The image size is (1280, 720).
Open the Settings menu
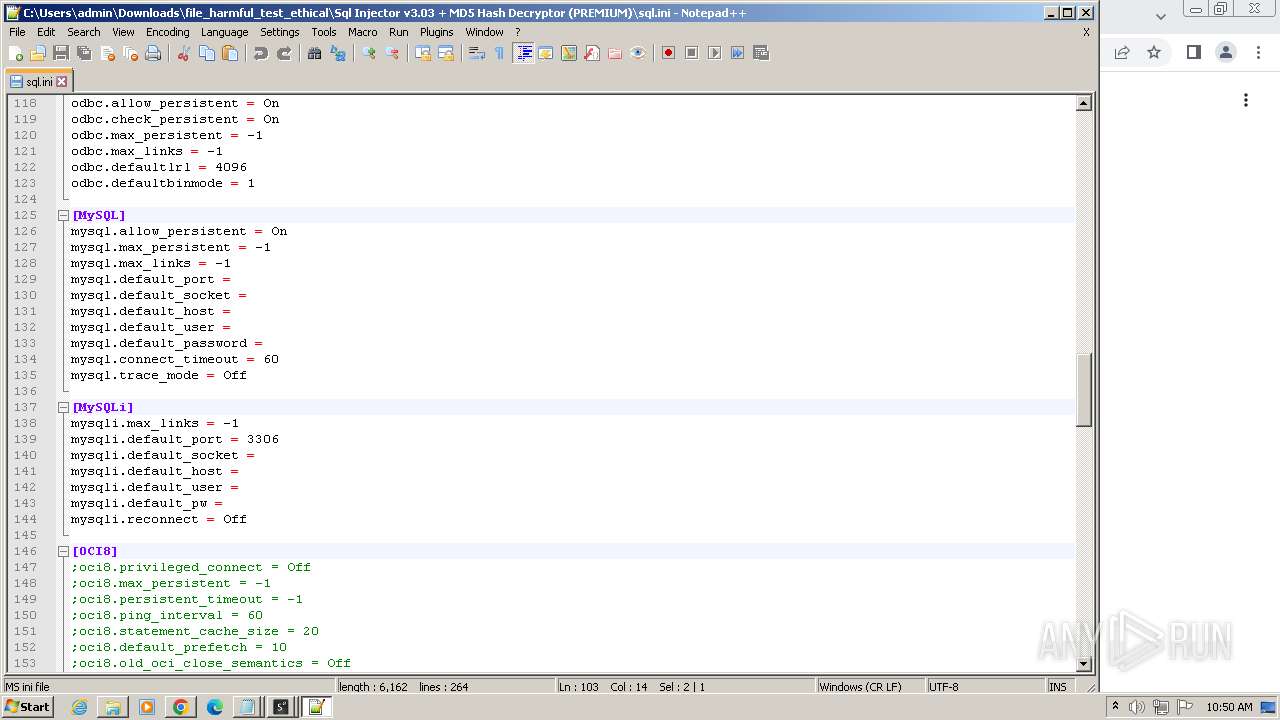[280, 32]
